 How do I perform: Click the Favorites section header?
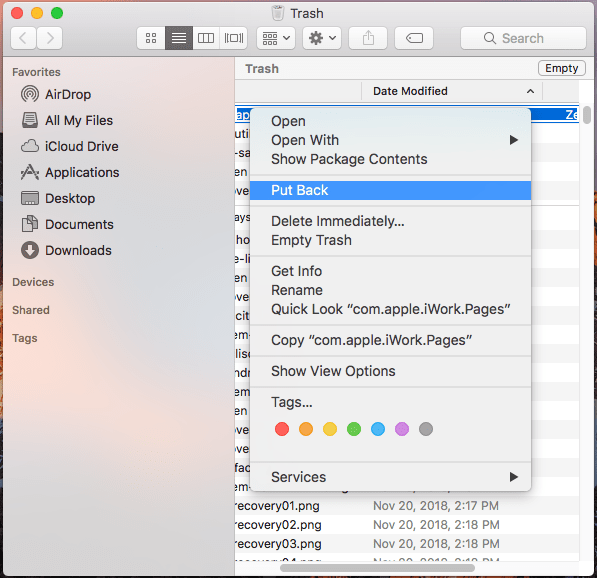click(36, 72)
